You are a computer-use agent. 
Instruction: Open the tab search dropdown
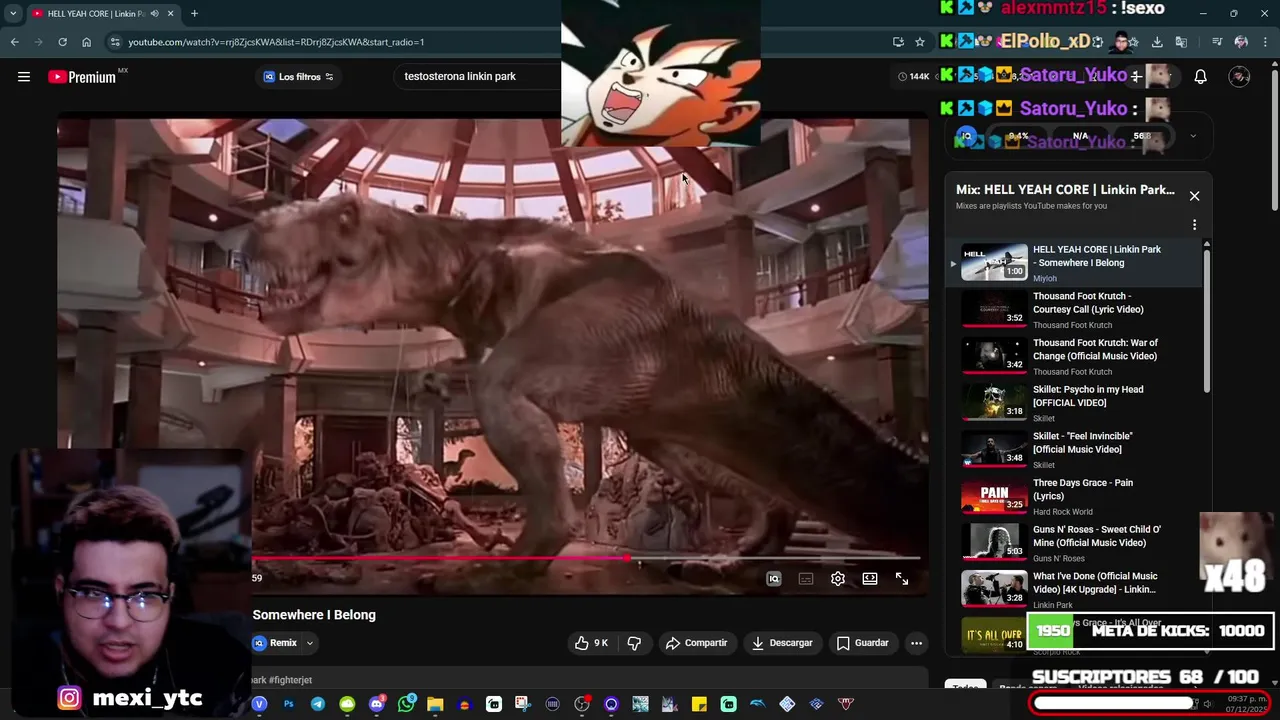coord(13,13)
